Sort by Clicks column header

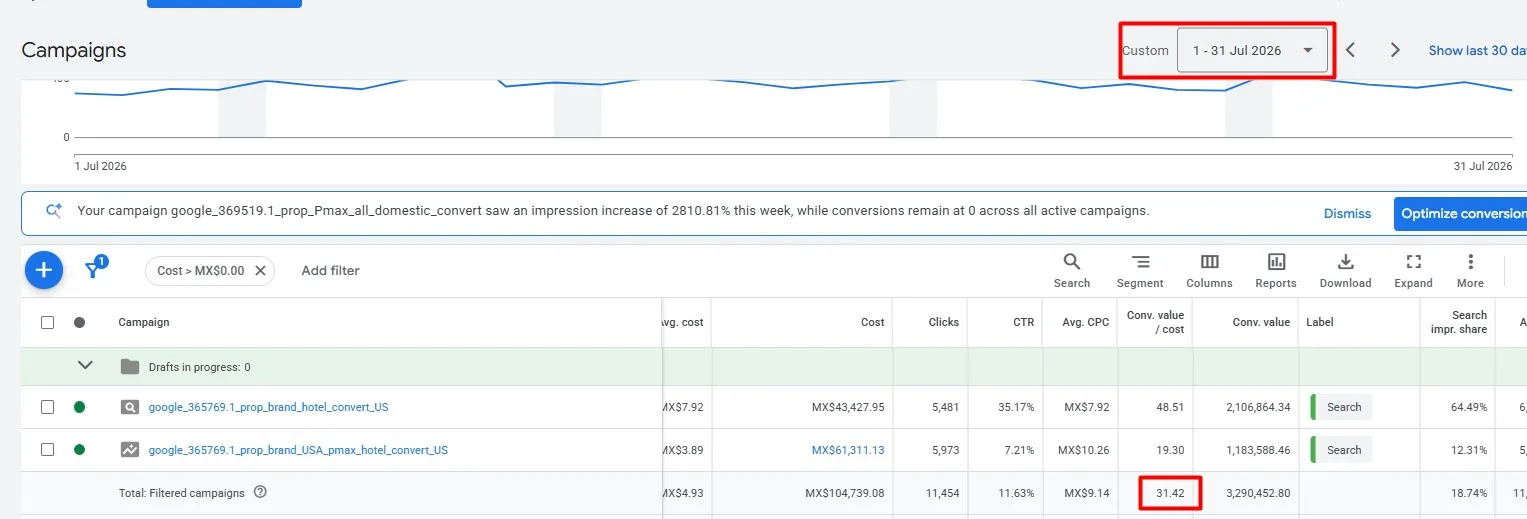pos(943,322)
